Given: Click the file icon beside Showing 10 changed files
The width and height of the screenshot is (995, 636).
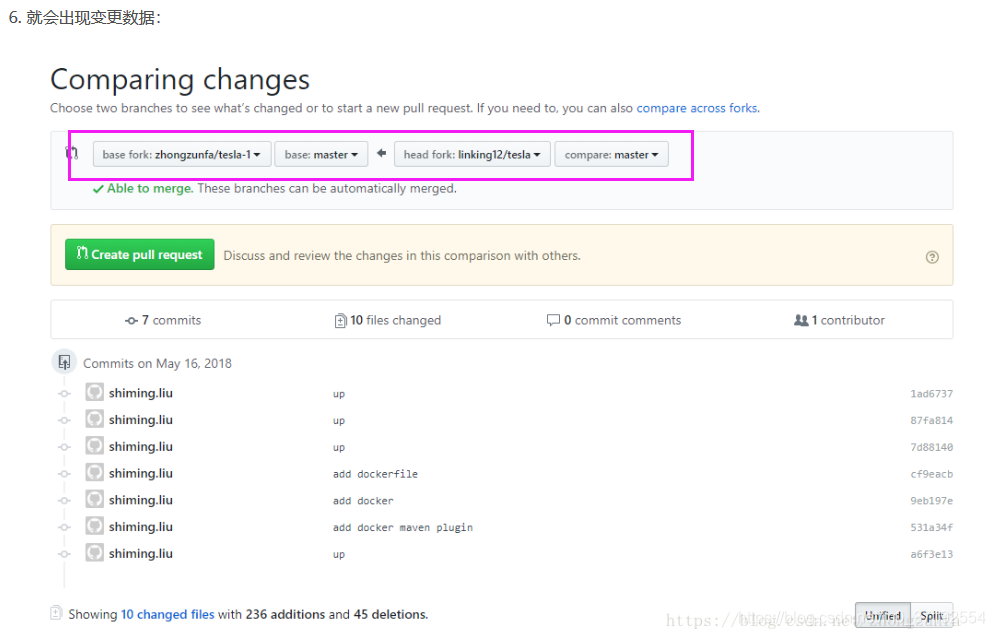Looking at the screenshot, I should coord(56,613).
